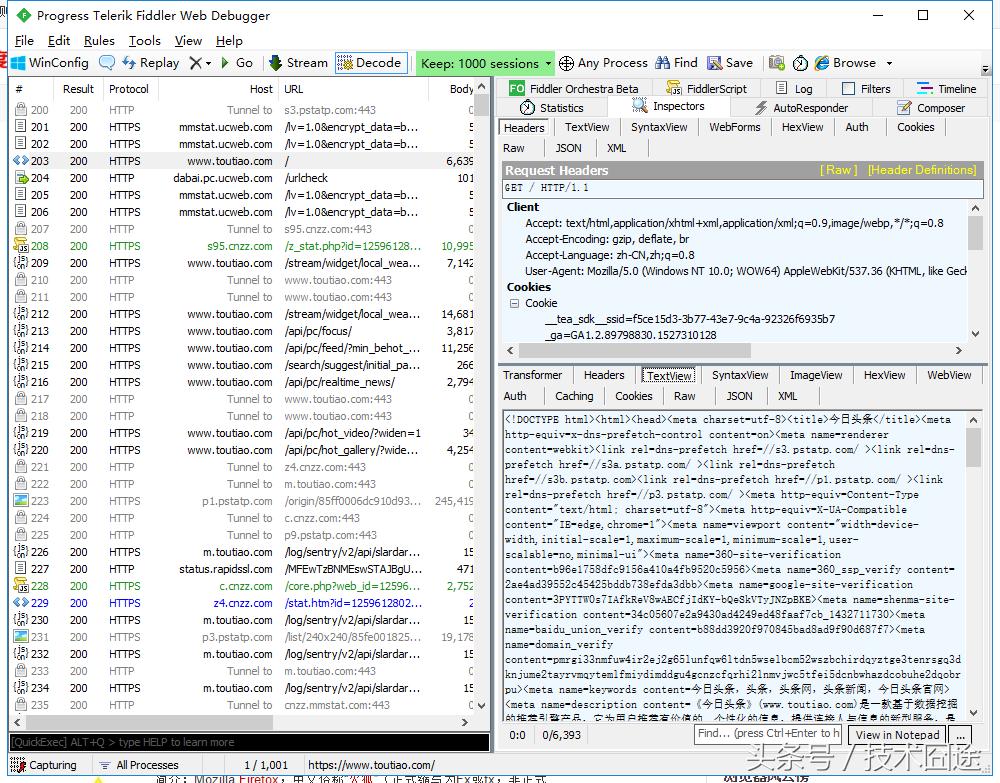Open the Rules menu

pos(99,41)
